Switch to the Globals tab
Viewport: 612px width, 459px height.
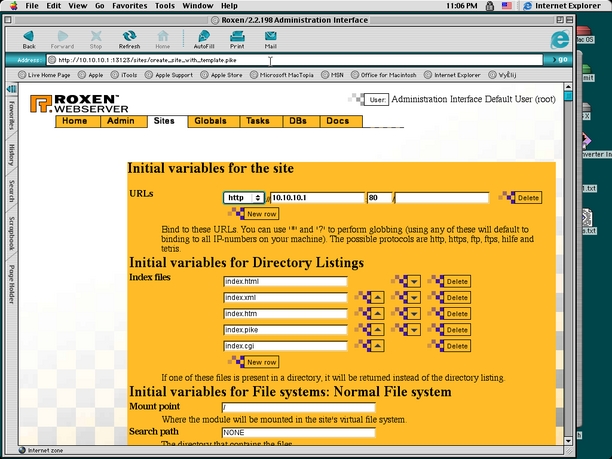(x=209, y=121)
